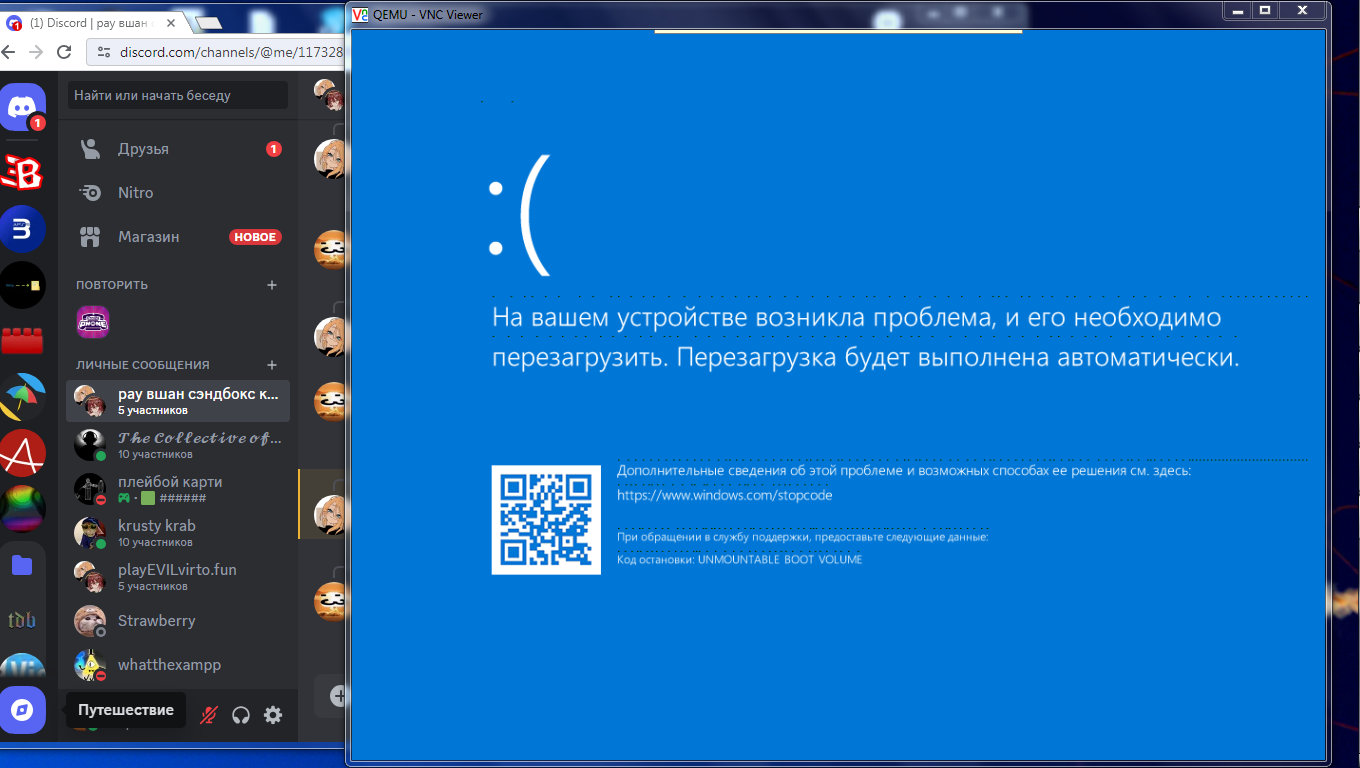Open the umbrella server icon
1360x768 pixels.
pos(22,397)
